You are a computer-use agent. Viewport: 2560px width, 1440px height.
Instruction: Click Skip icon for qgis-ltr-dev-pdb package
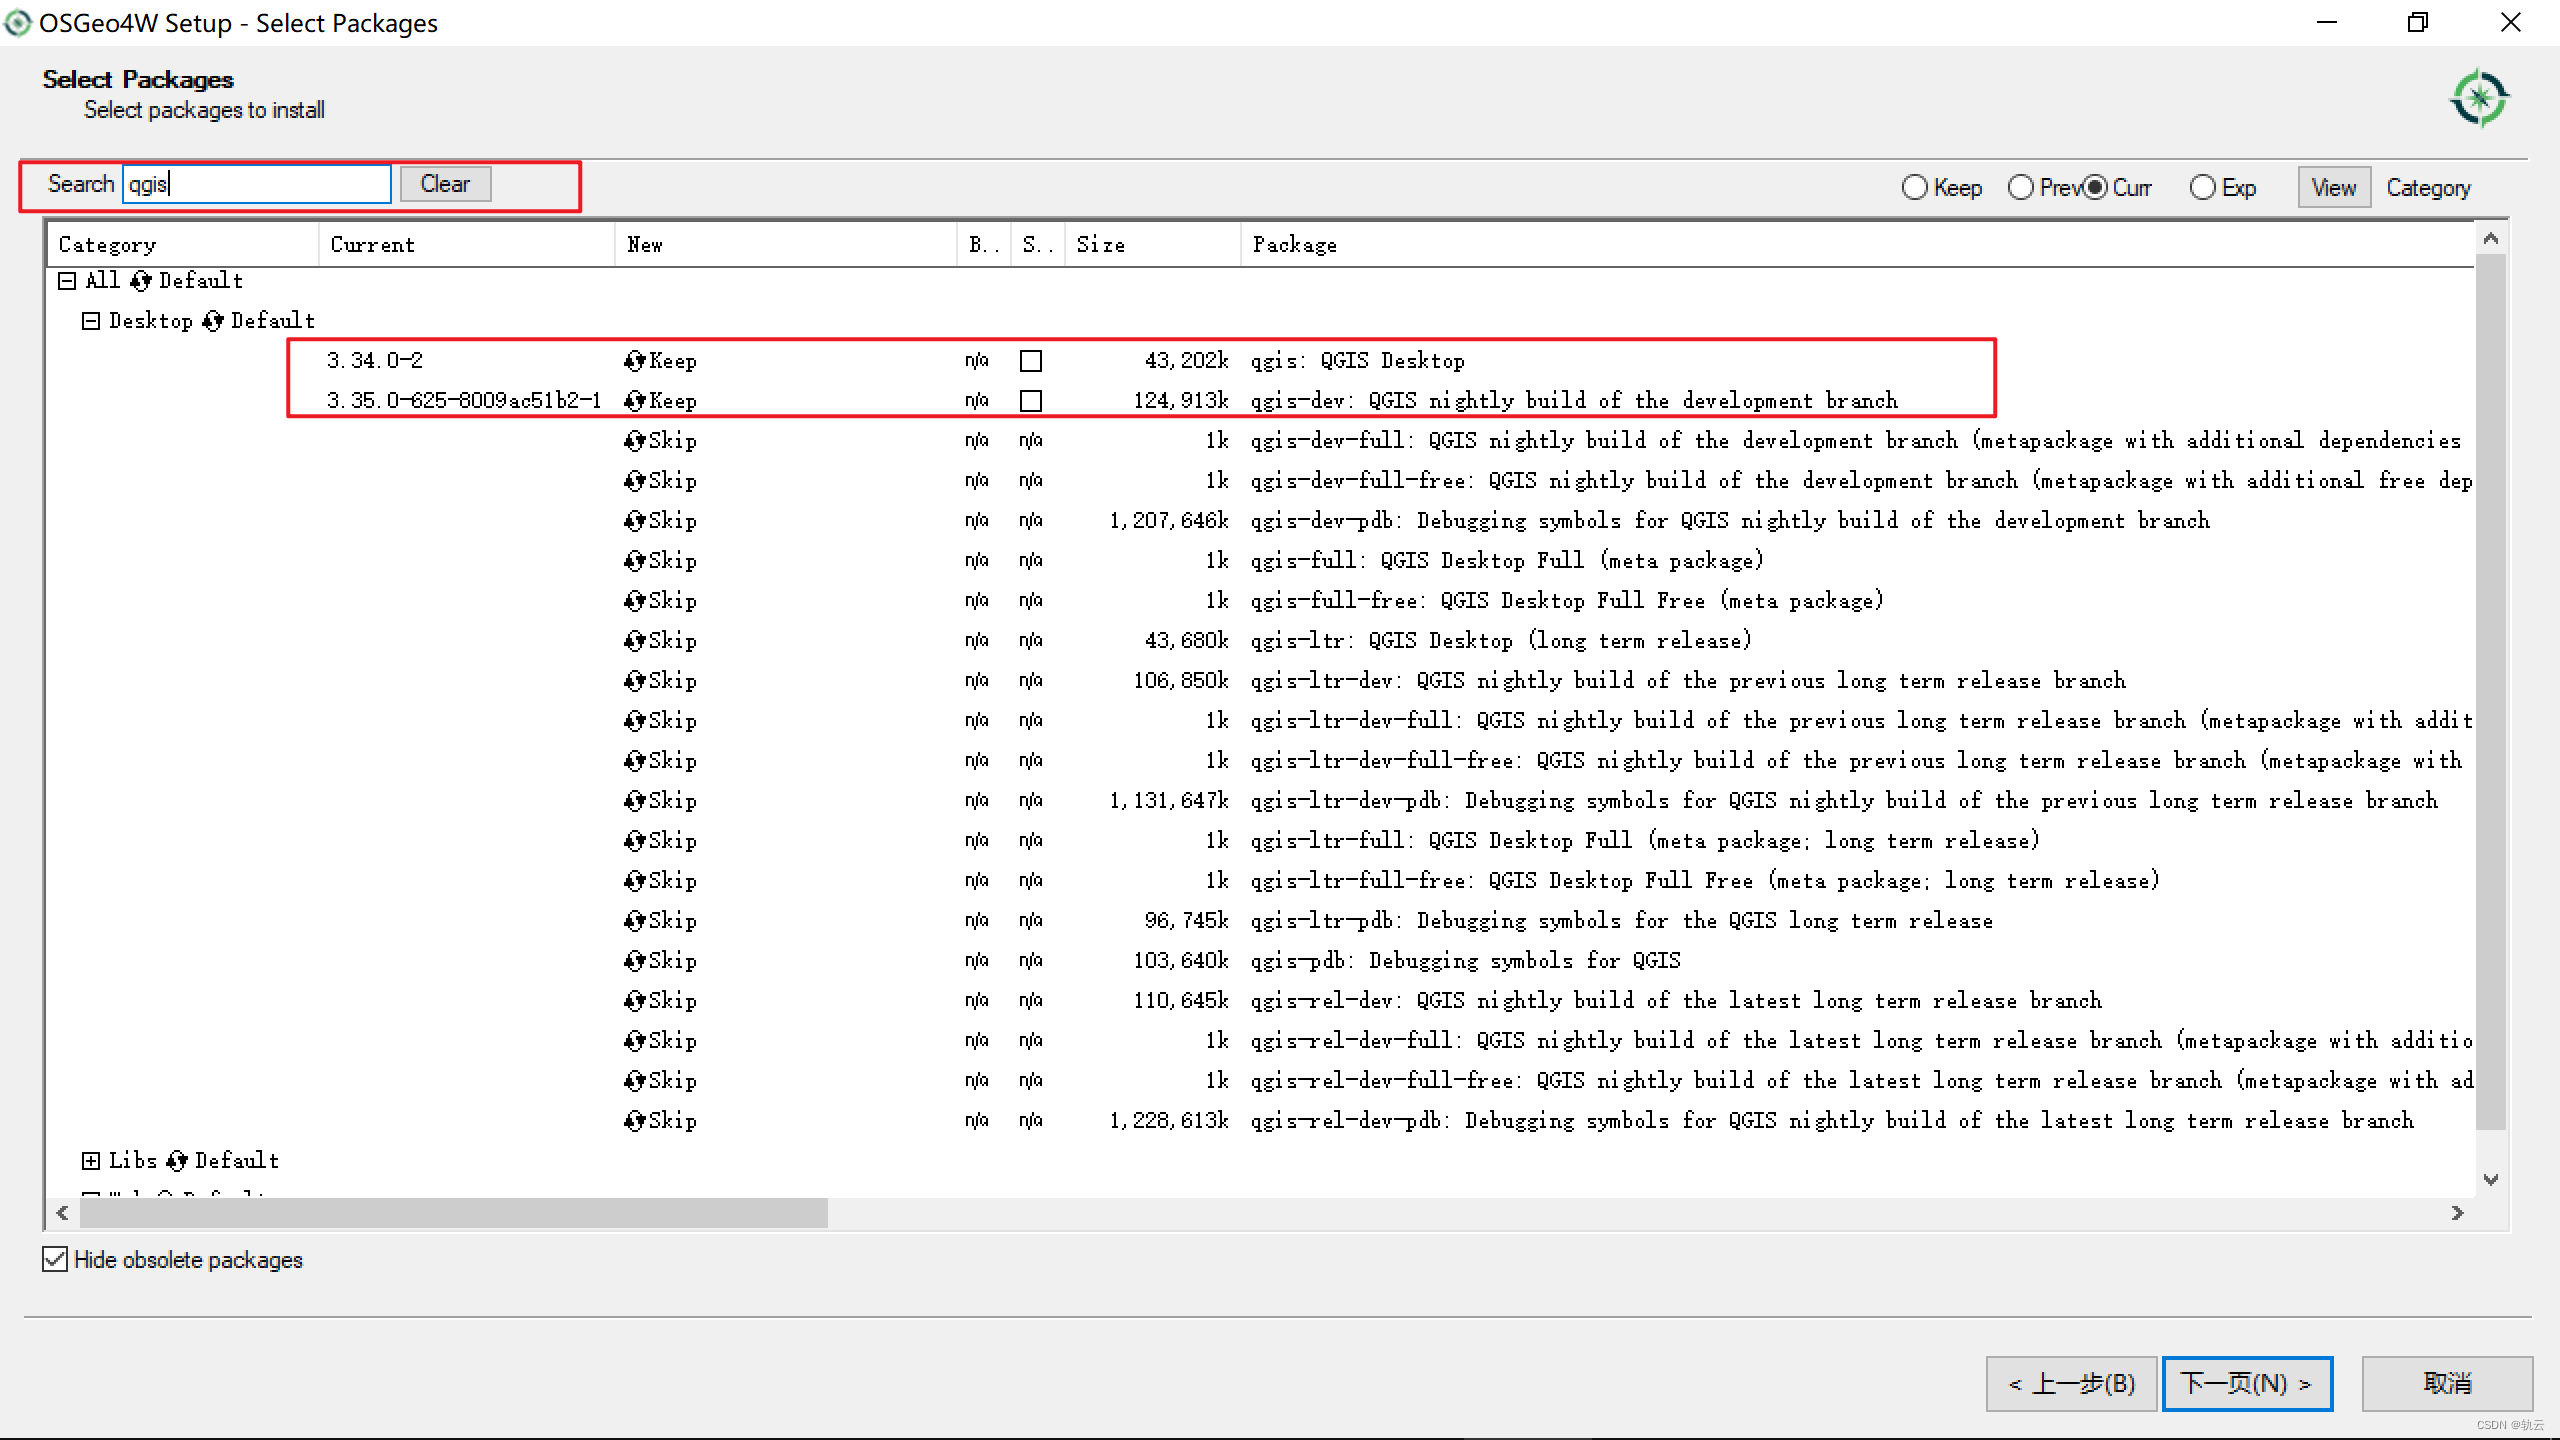634,801
